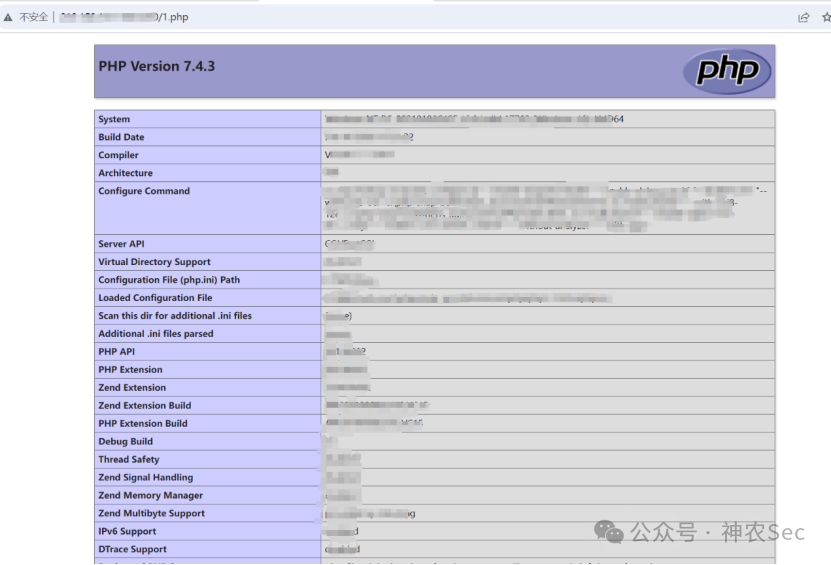This screenshot has height=565, width=831.
Task: Click the 'Debug Build' row label
Action: [126, 442]
